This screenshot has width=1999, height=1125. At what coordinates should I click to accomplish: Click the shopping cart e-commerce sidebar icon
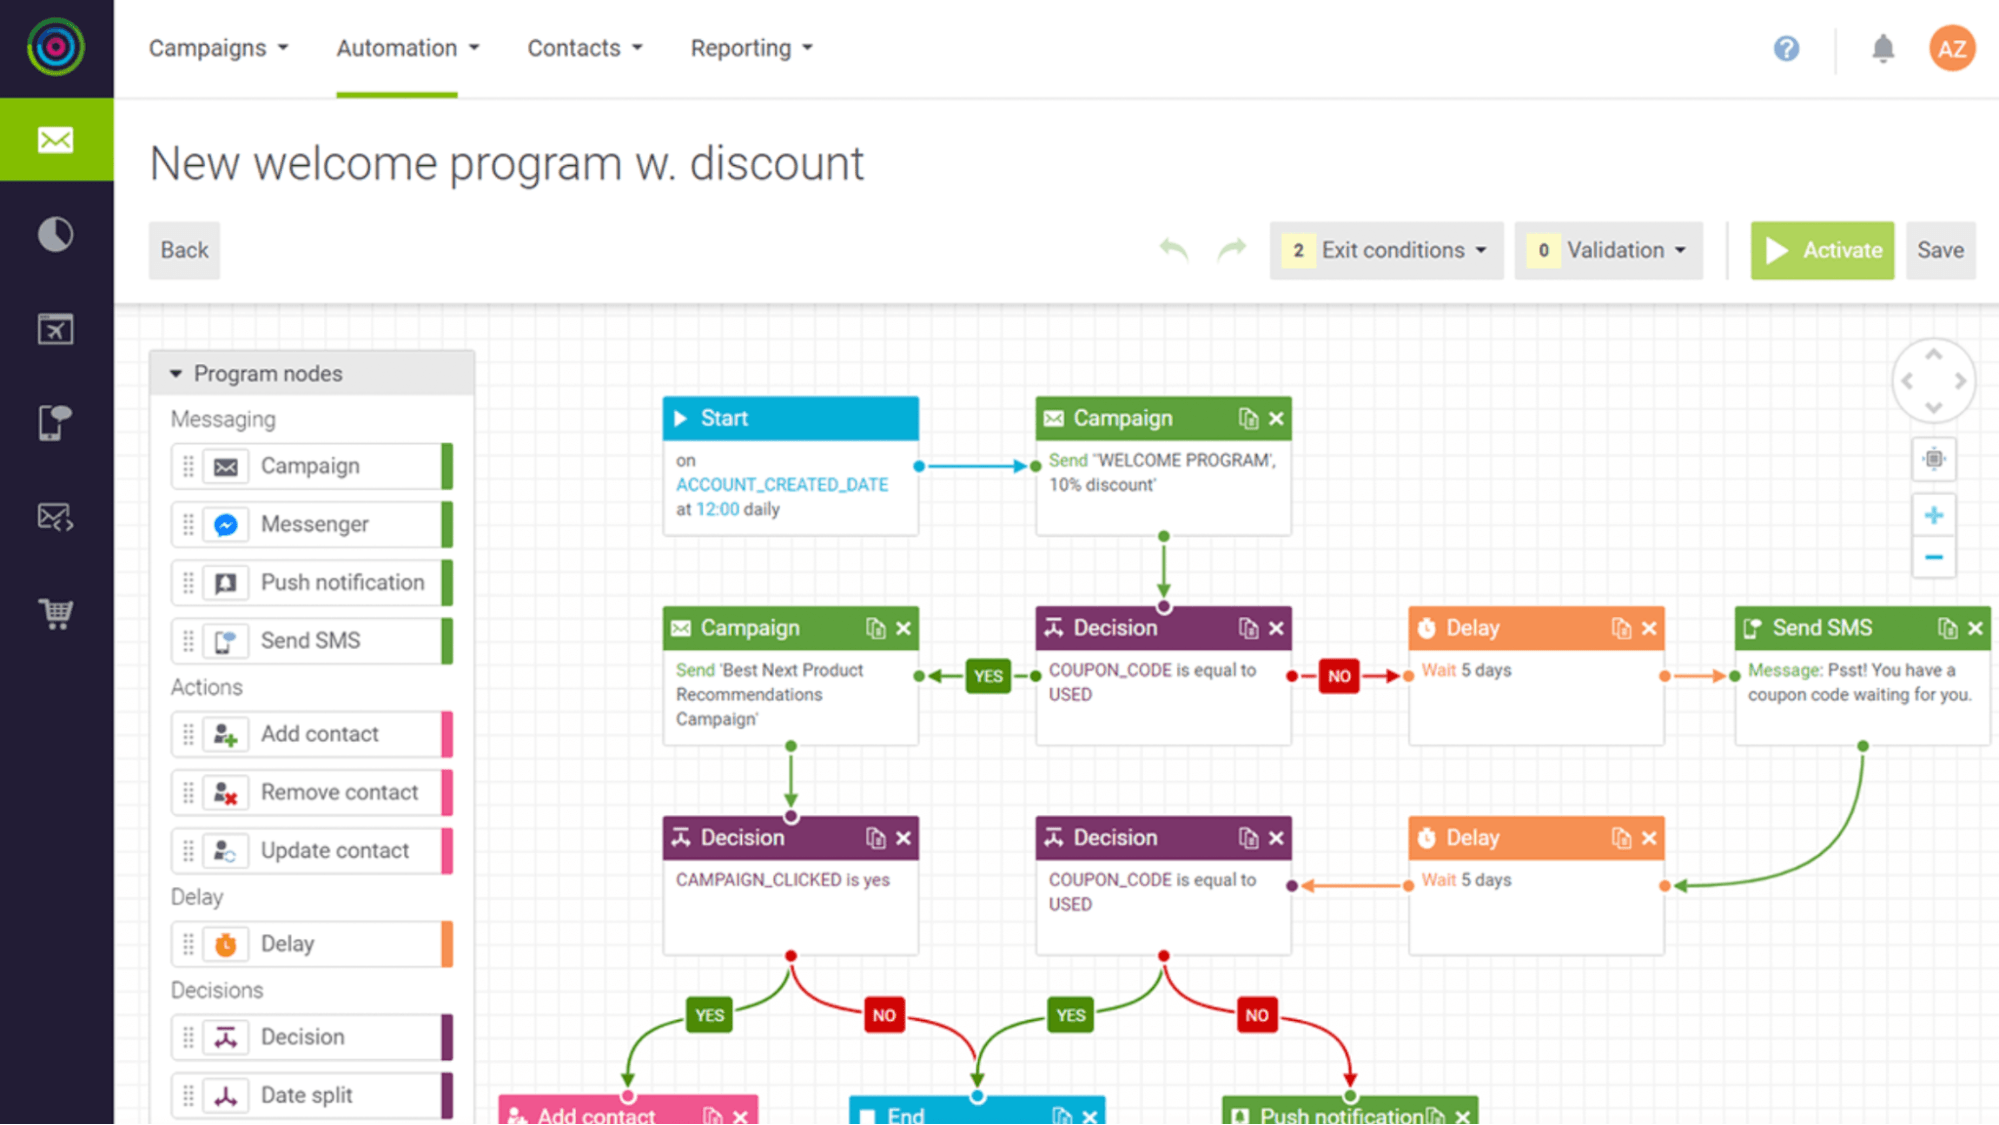[x=55, y=612]
